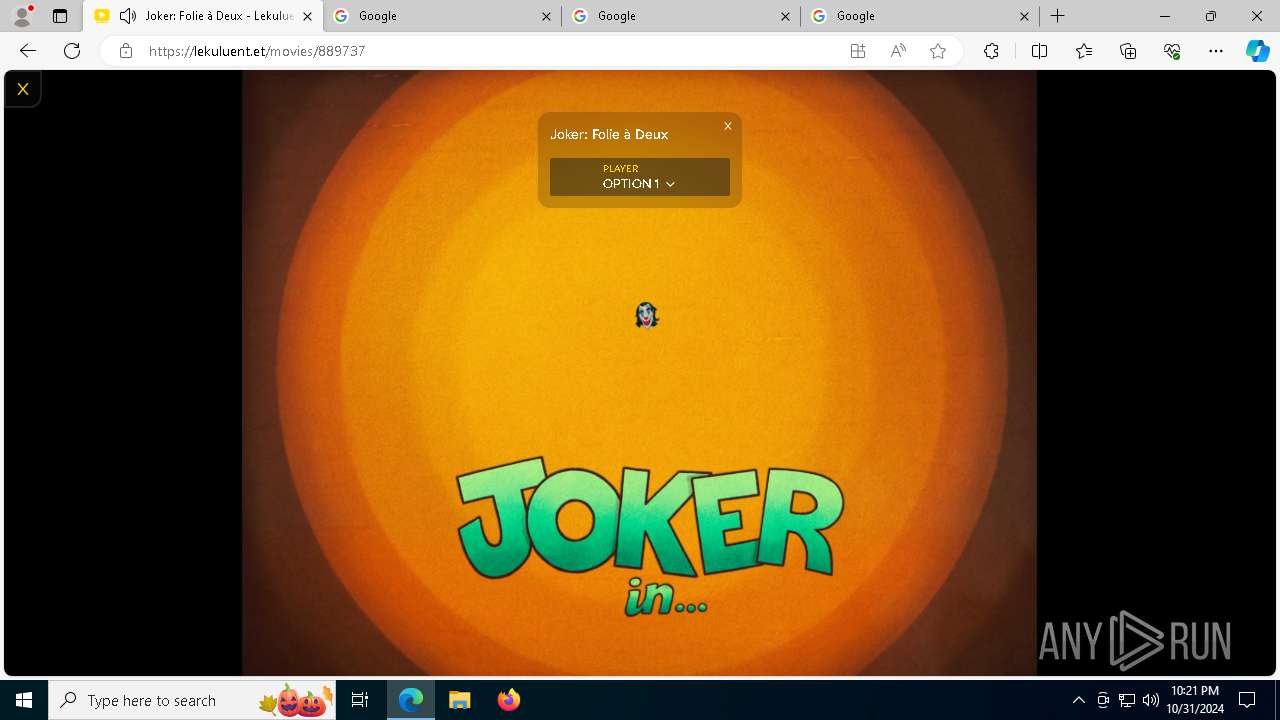Select the address bar URL
The width and height of the screenshot is (1280, 720).
(x=257, y=51)
